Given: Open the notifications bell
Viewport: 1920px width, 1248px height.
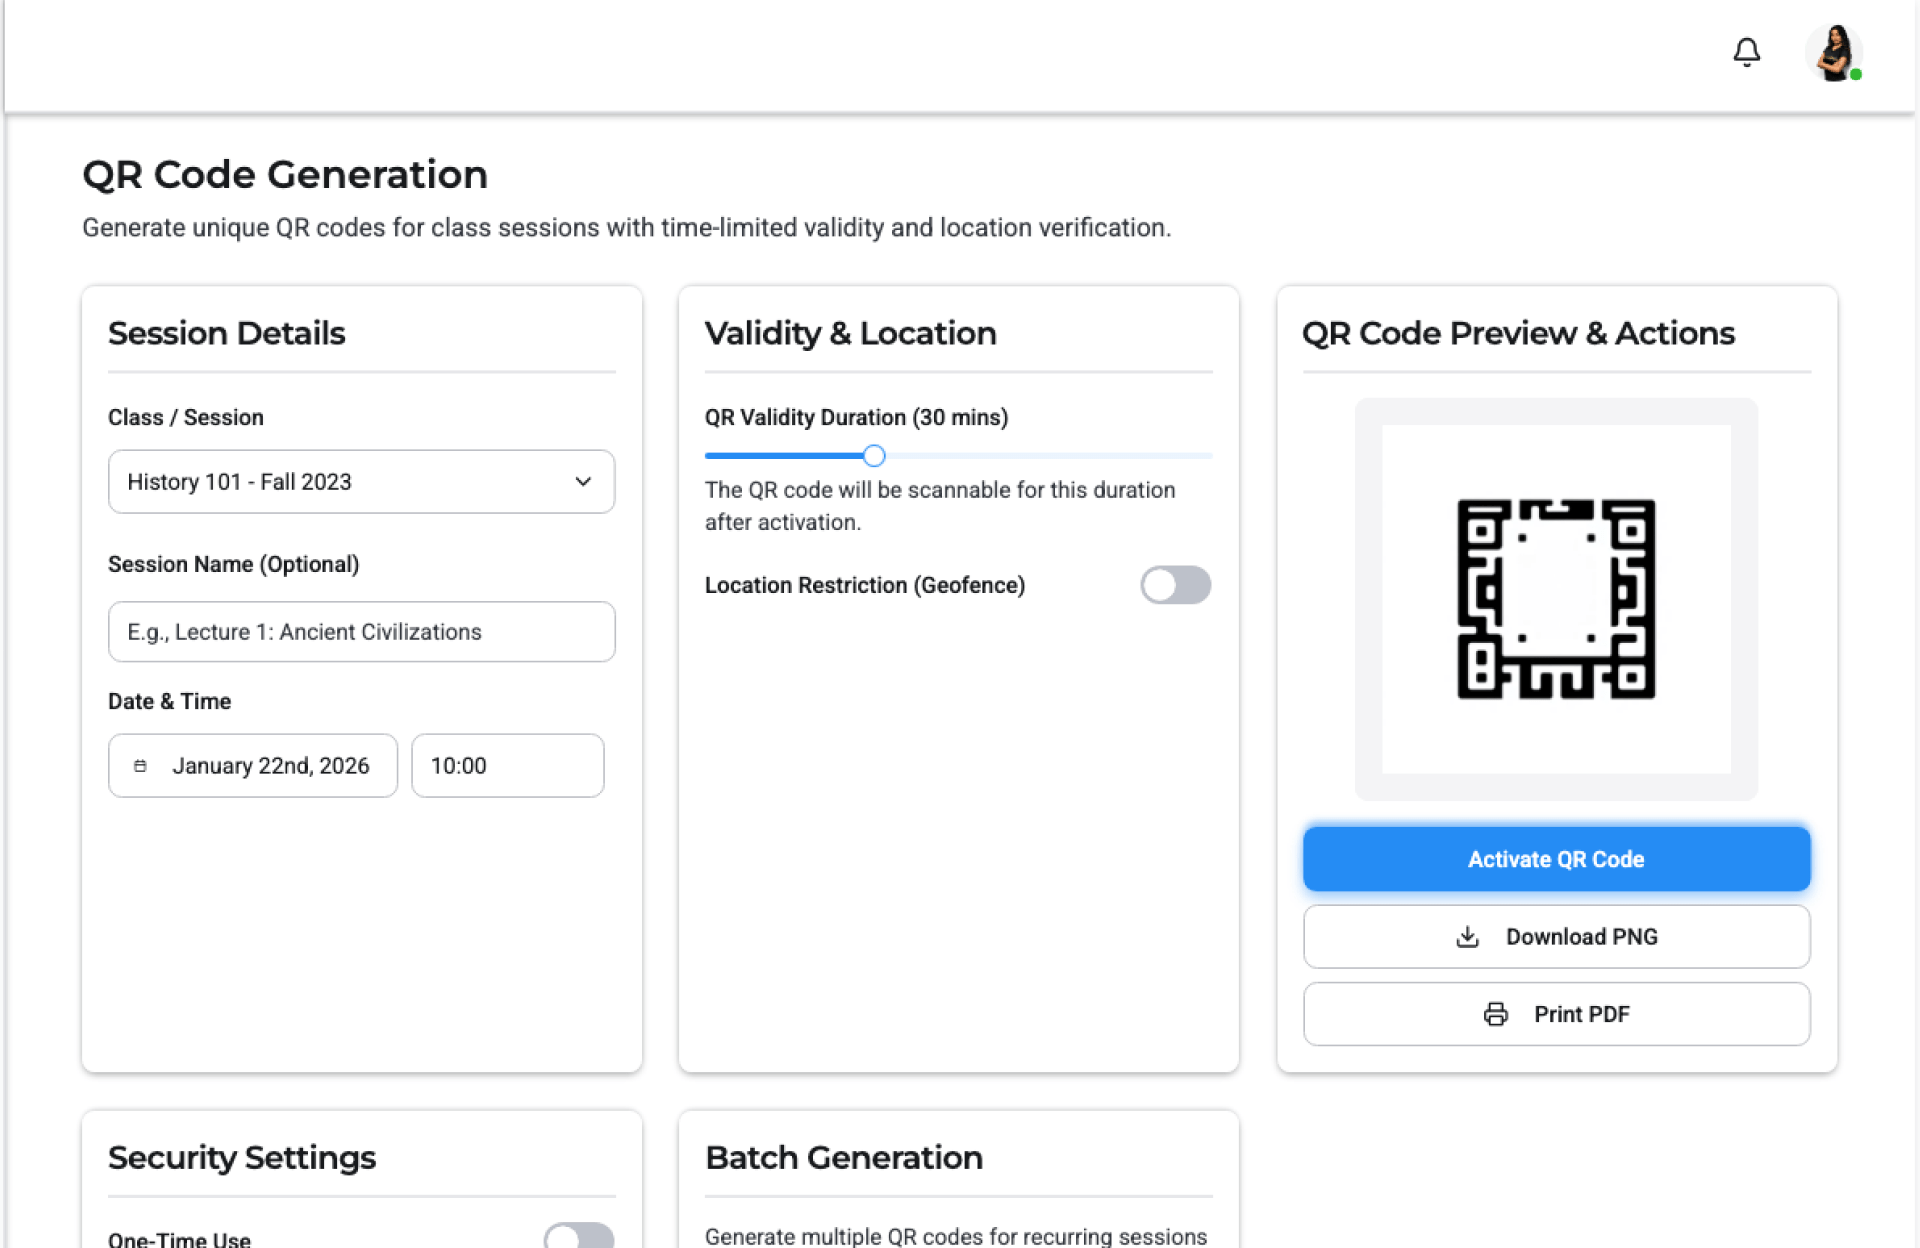Looking at the screenshot, I should point(1746,52).
